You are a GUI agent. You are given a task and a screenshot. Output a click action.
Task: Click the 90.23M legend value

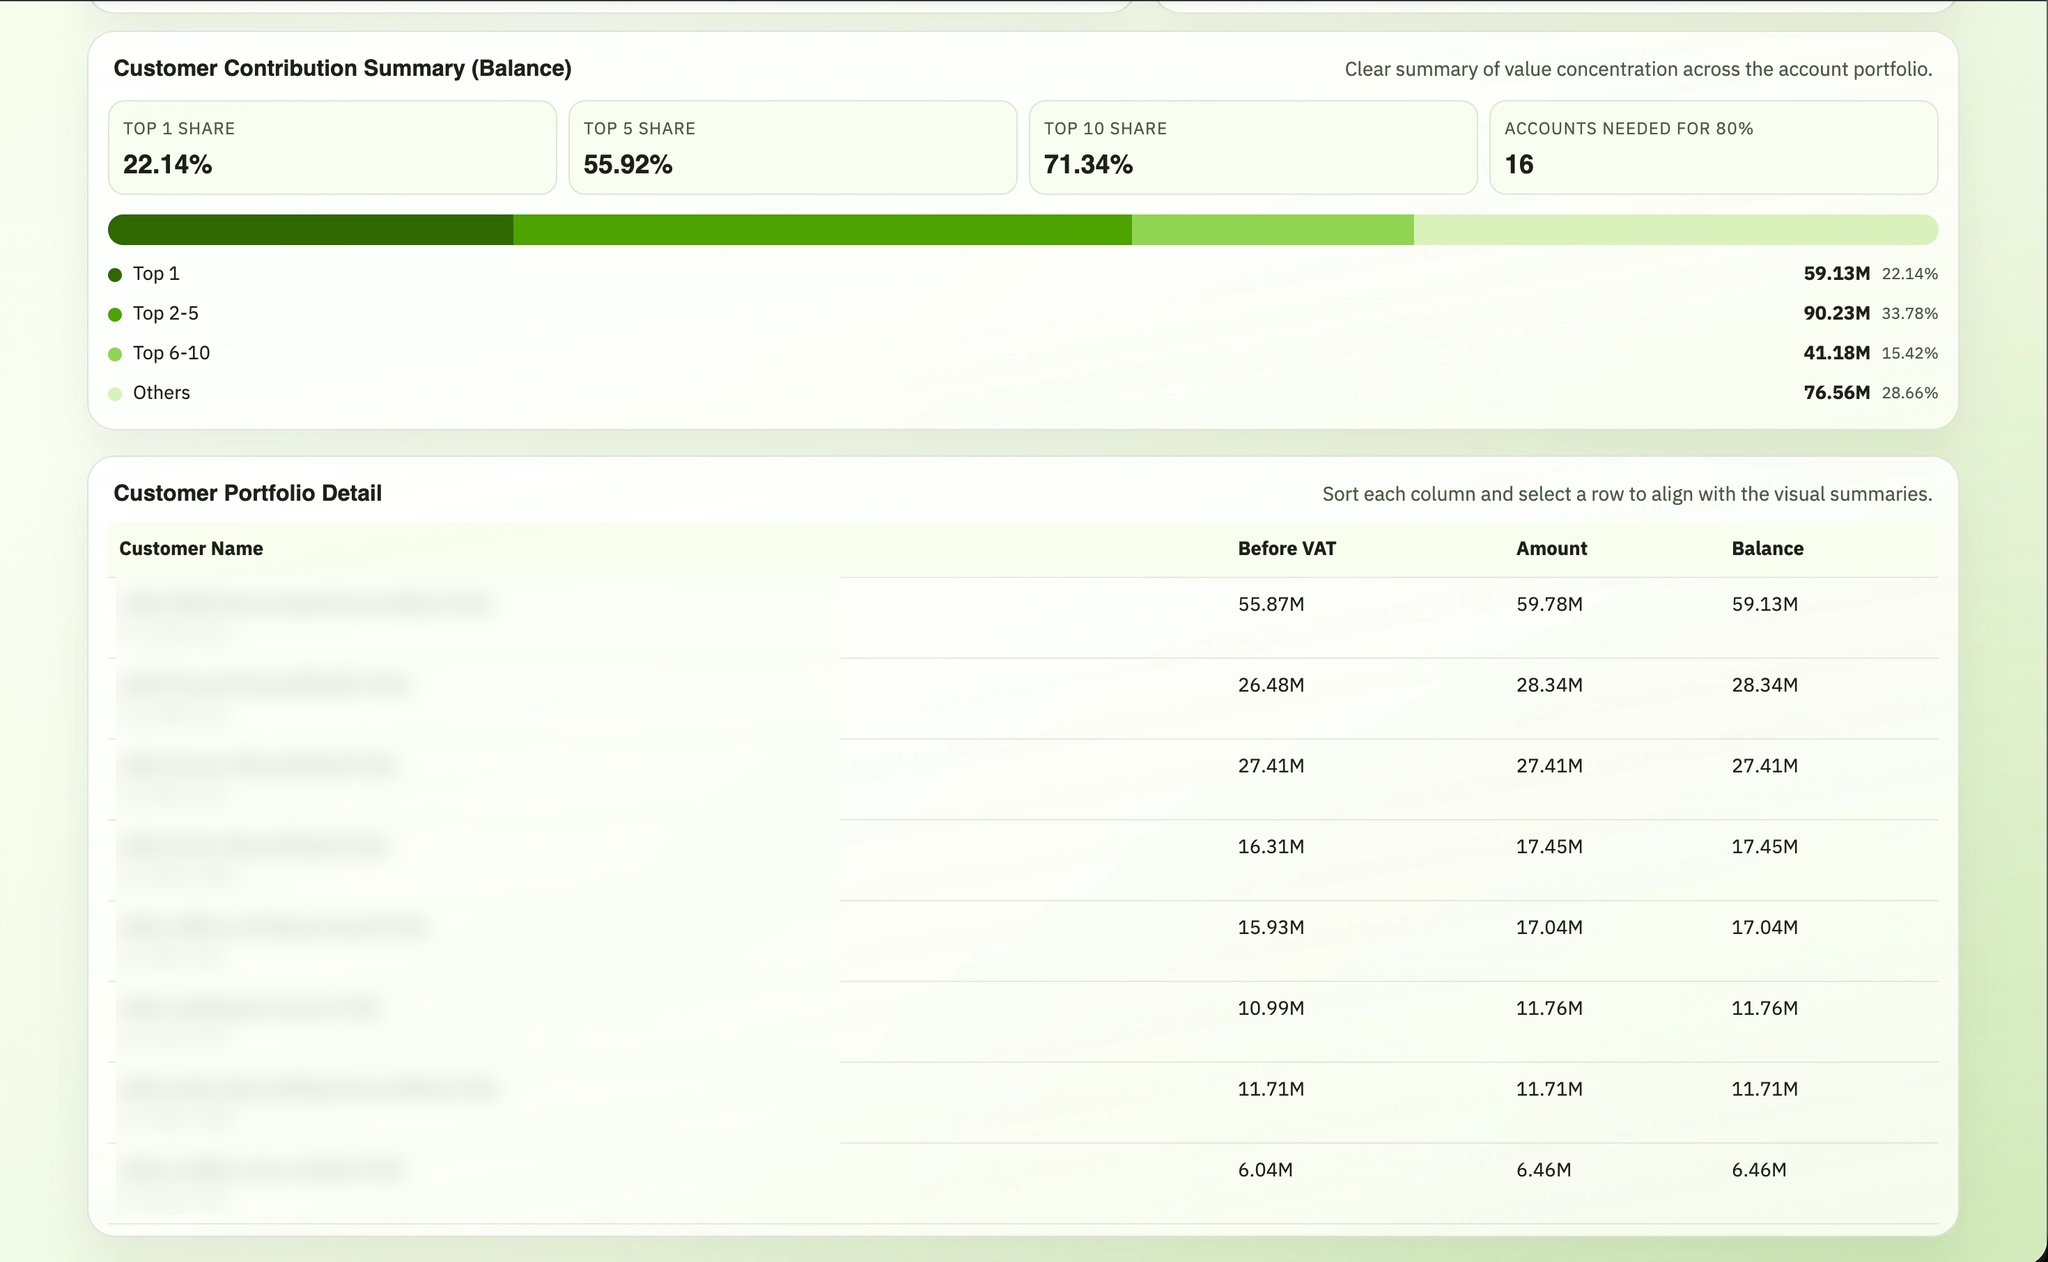[x=1837, y=314]
